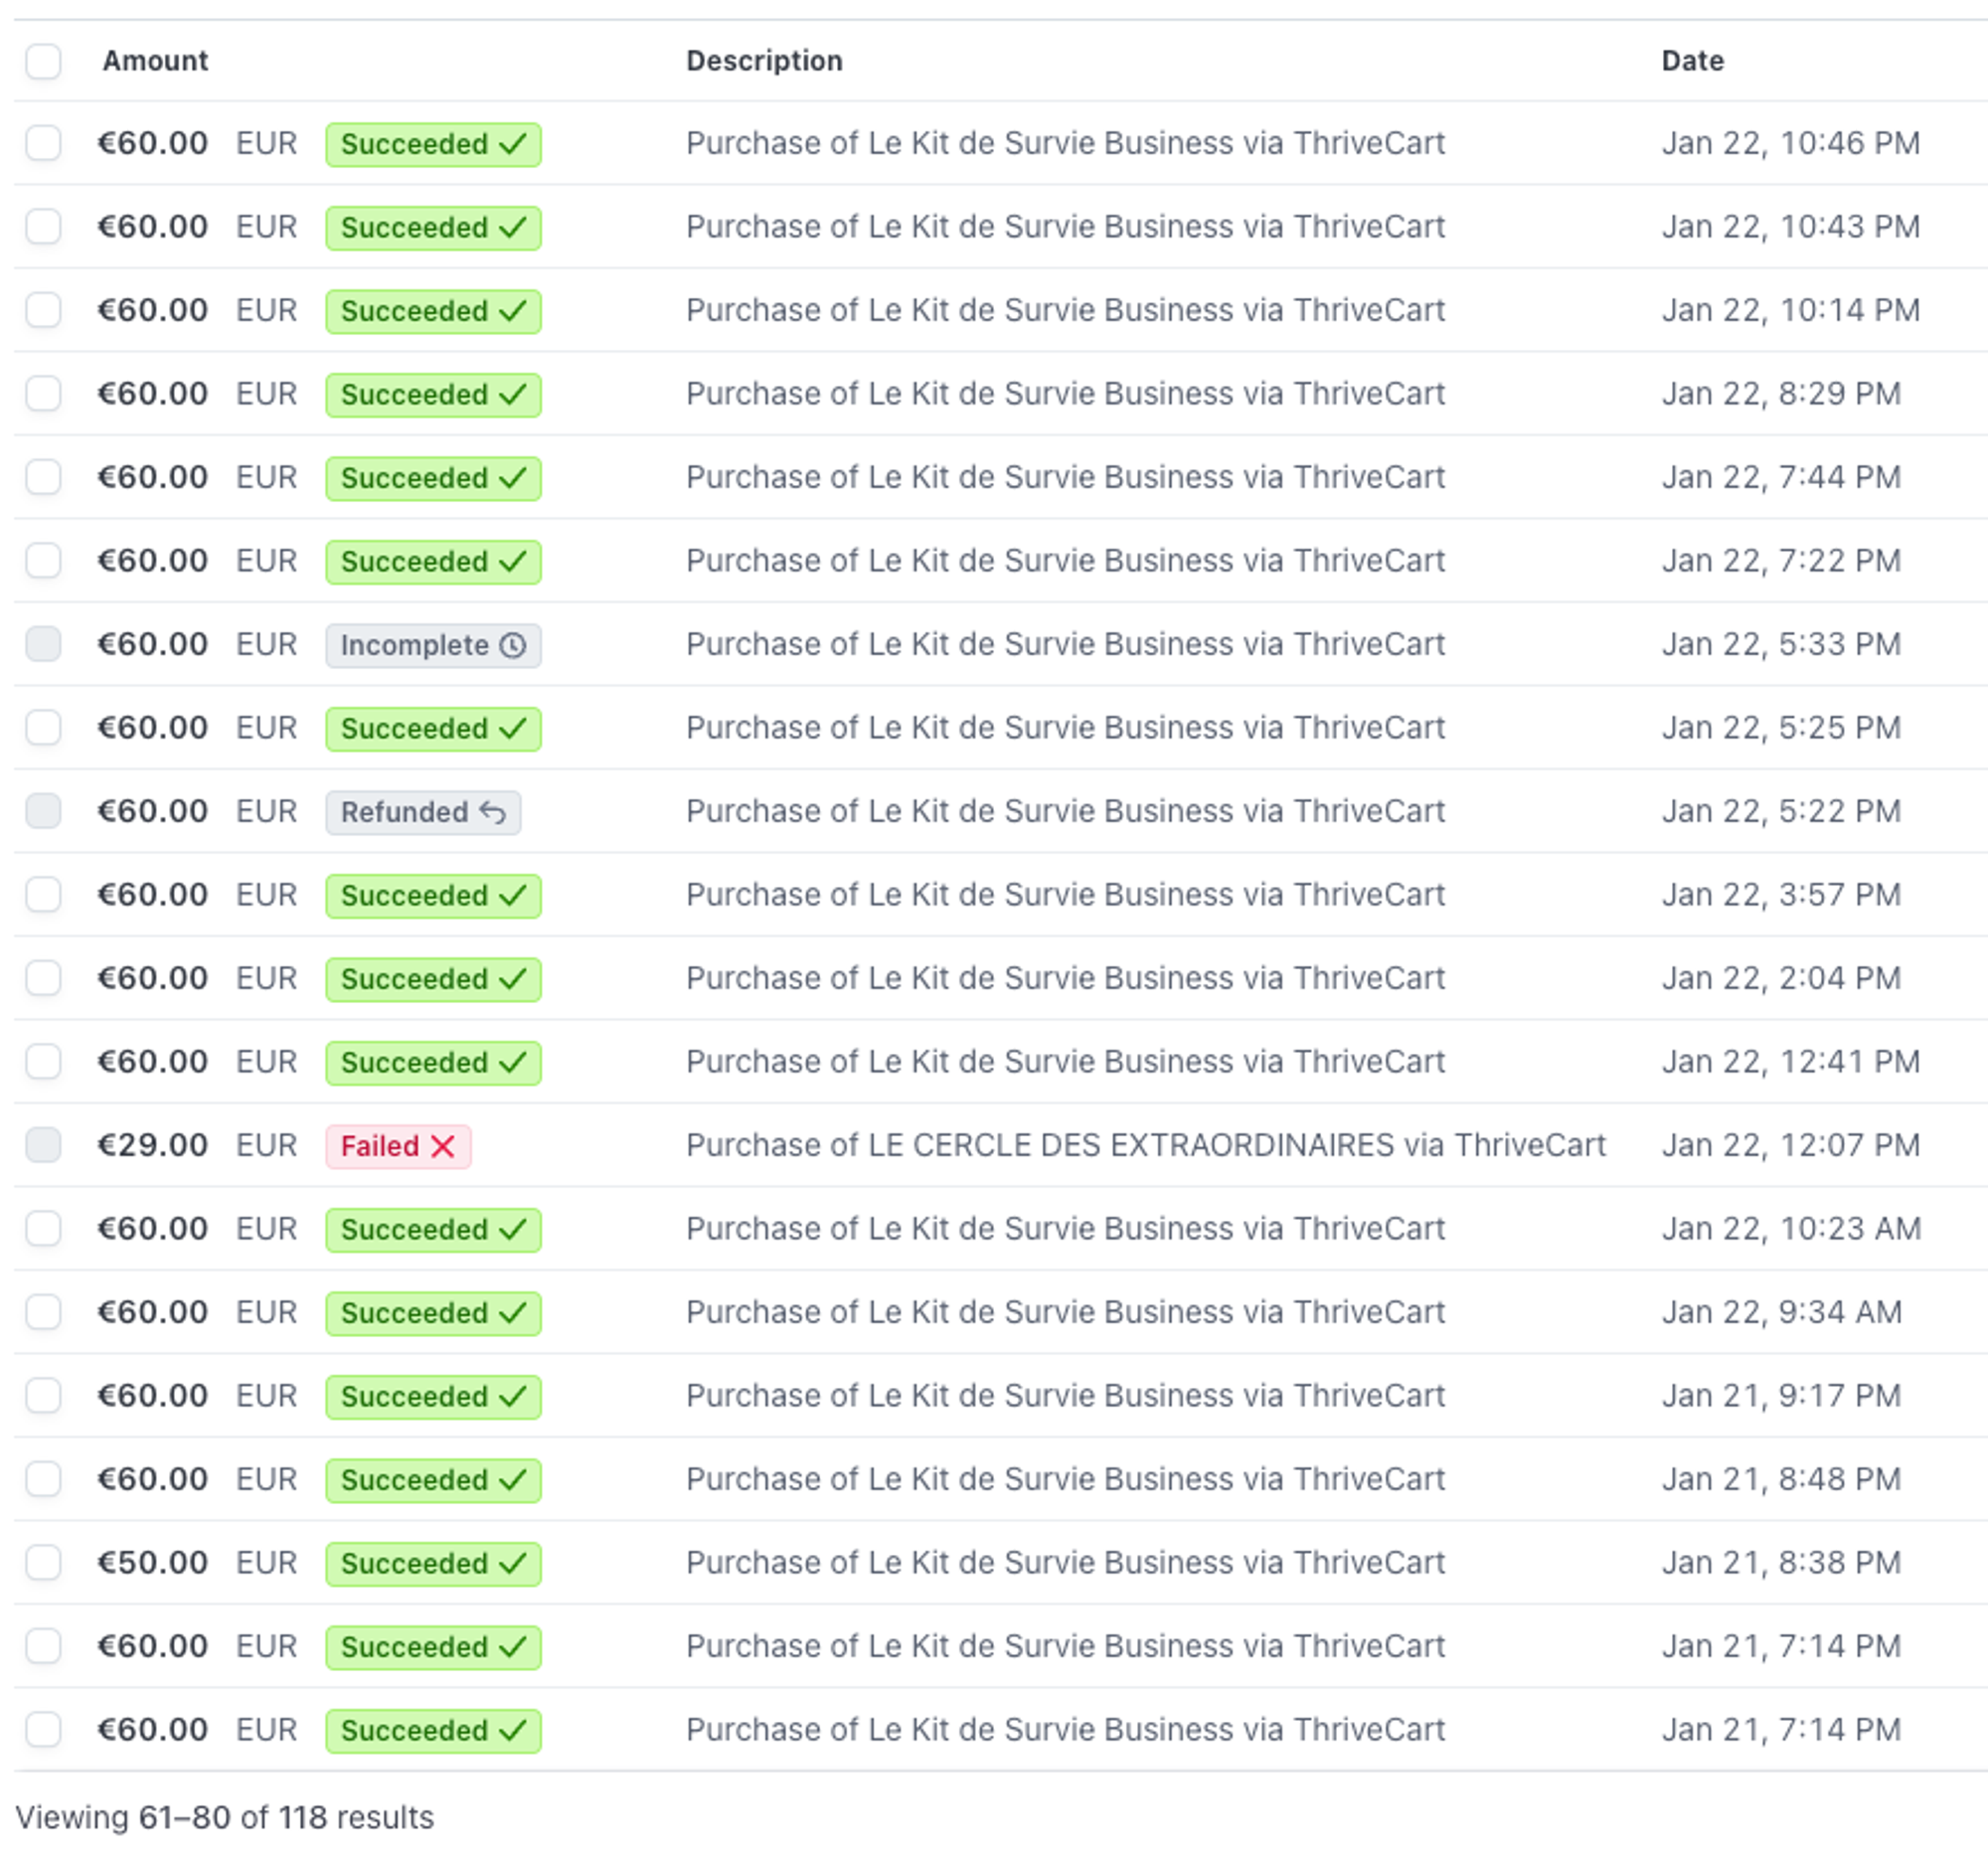Open the refunded payment description from 5:22 PM

[1065, 811]
